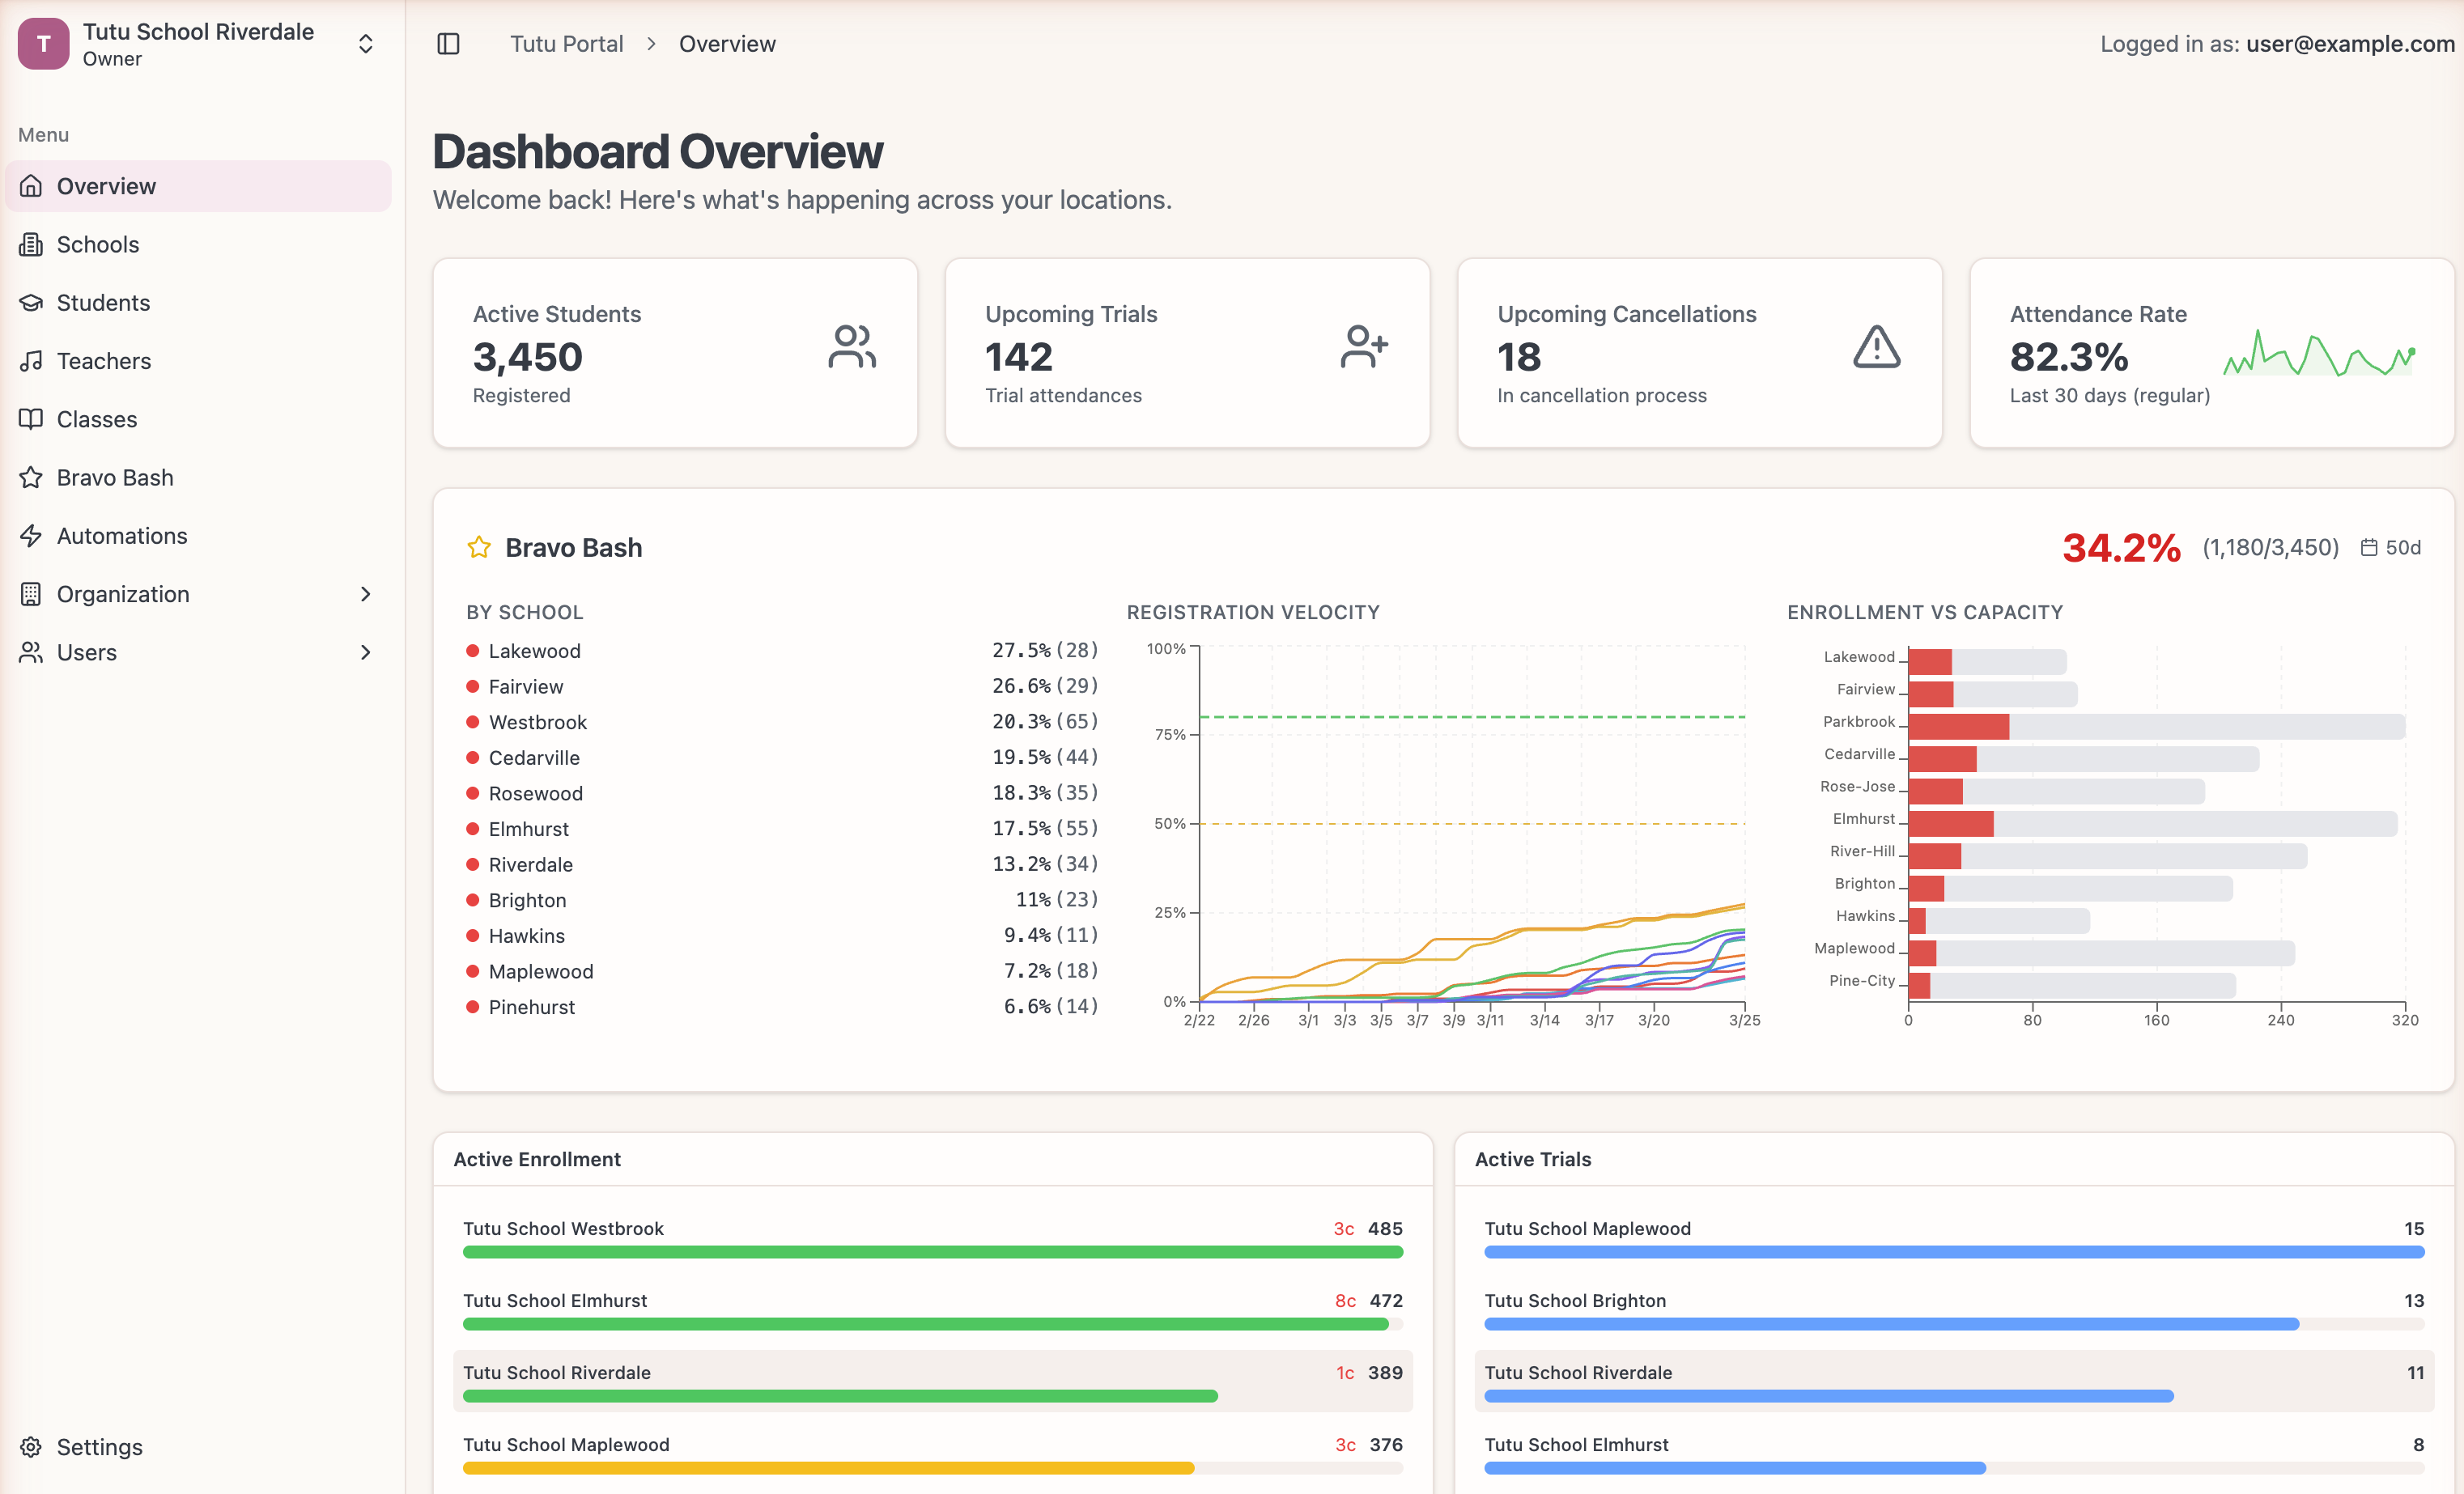This screenshot has height=1494, width=2464.
Task: Click the Riverdale legend dot in By School list
Action: point(473,864)
